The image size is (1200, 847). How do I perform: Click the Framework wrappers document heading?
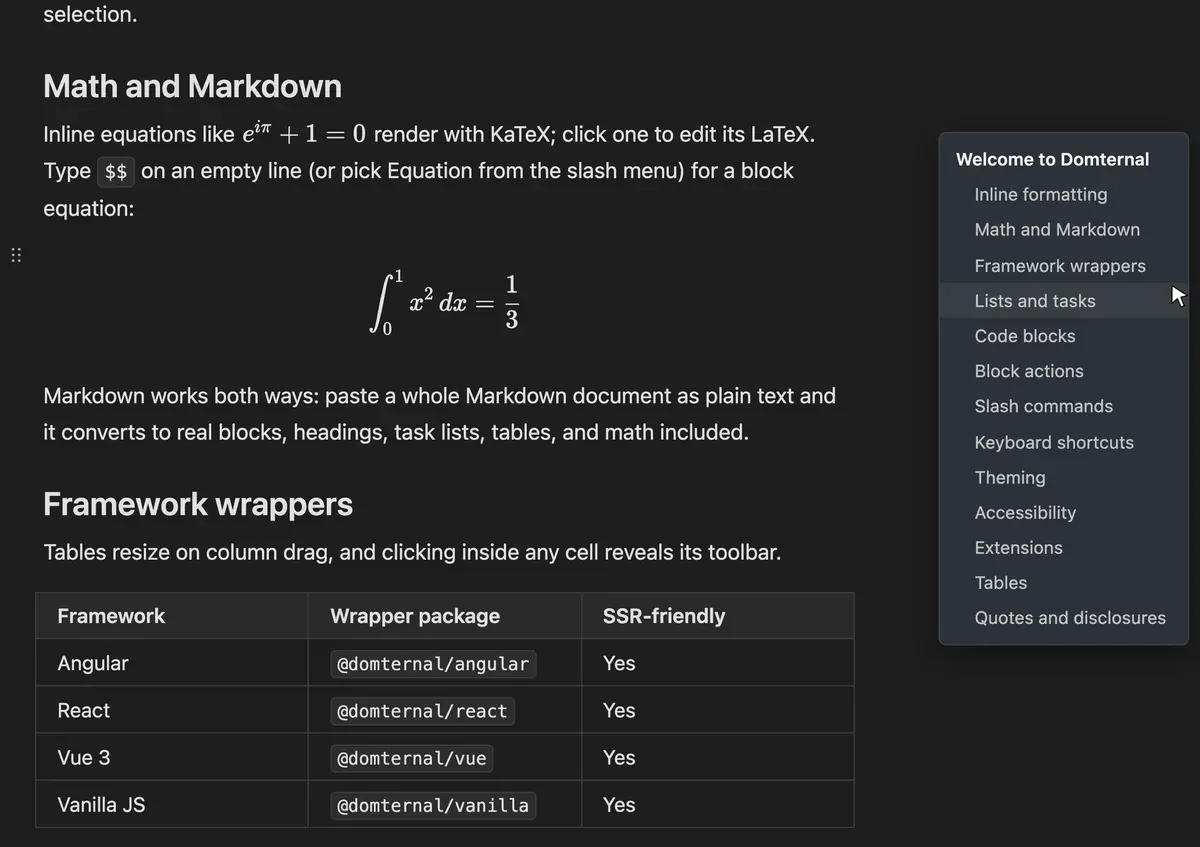(x=198, y=504)
